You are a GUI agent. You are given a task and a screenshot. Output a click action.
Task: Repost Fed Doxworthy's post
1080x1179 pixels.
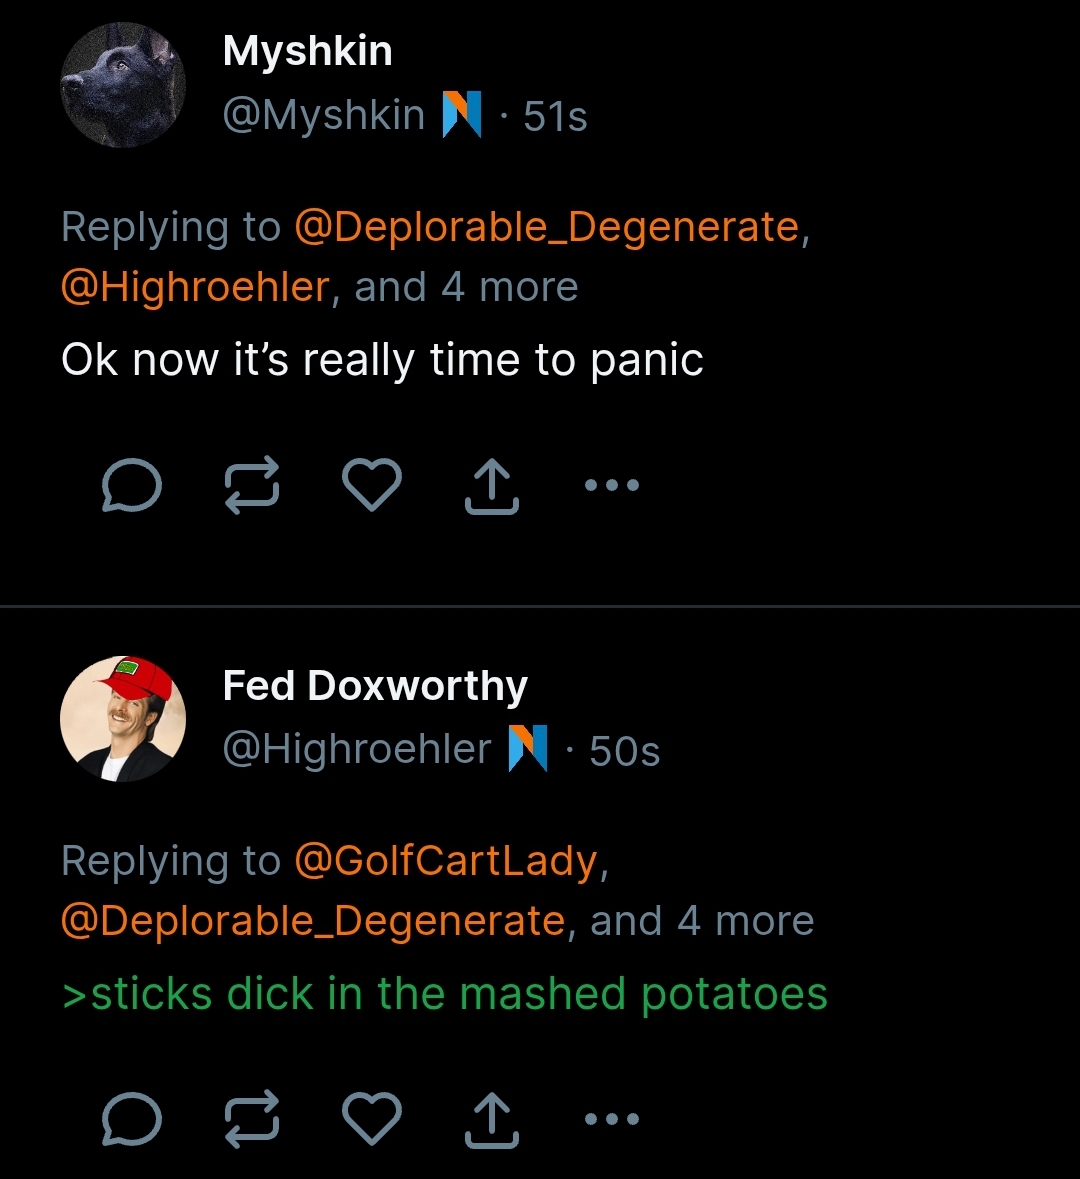point(252,1119)
